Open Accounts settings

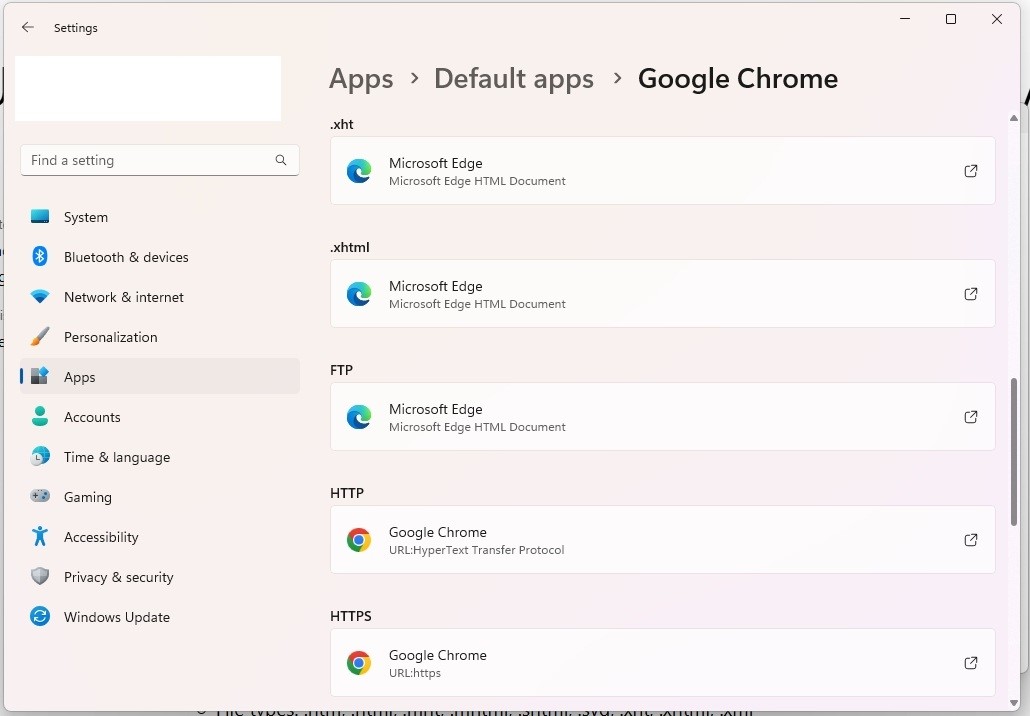pos(160,417)
